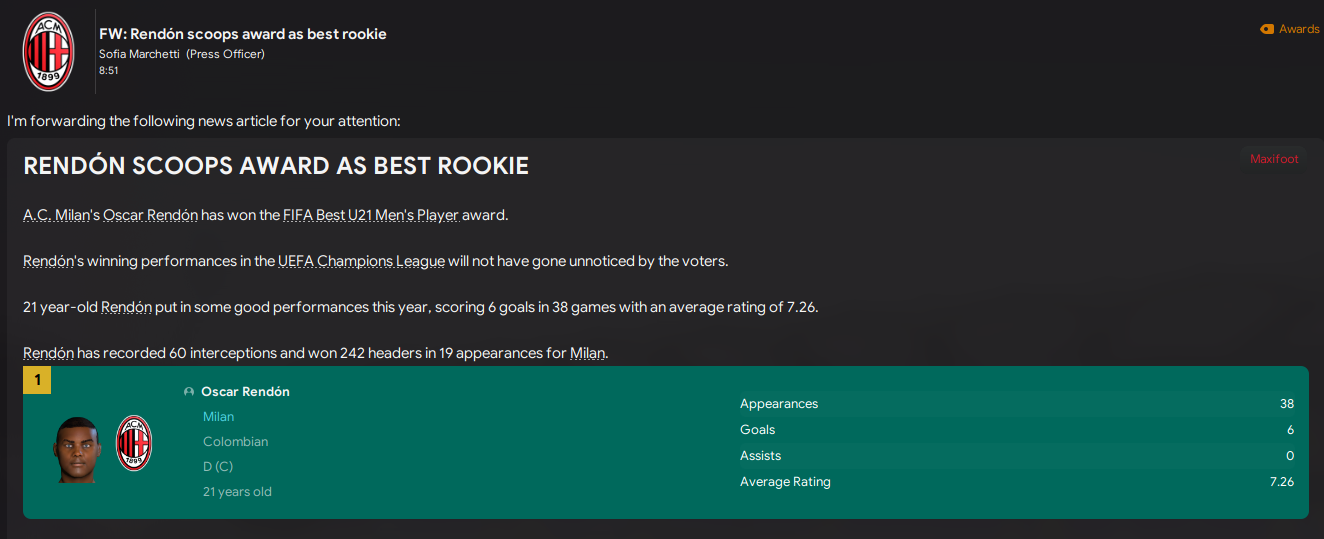The height and width of the screenshot is (539, 1324).
Task: Click the yellow rank 1 badge
Action: pyautogui.click(x=37, y=380)
